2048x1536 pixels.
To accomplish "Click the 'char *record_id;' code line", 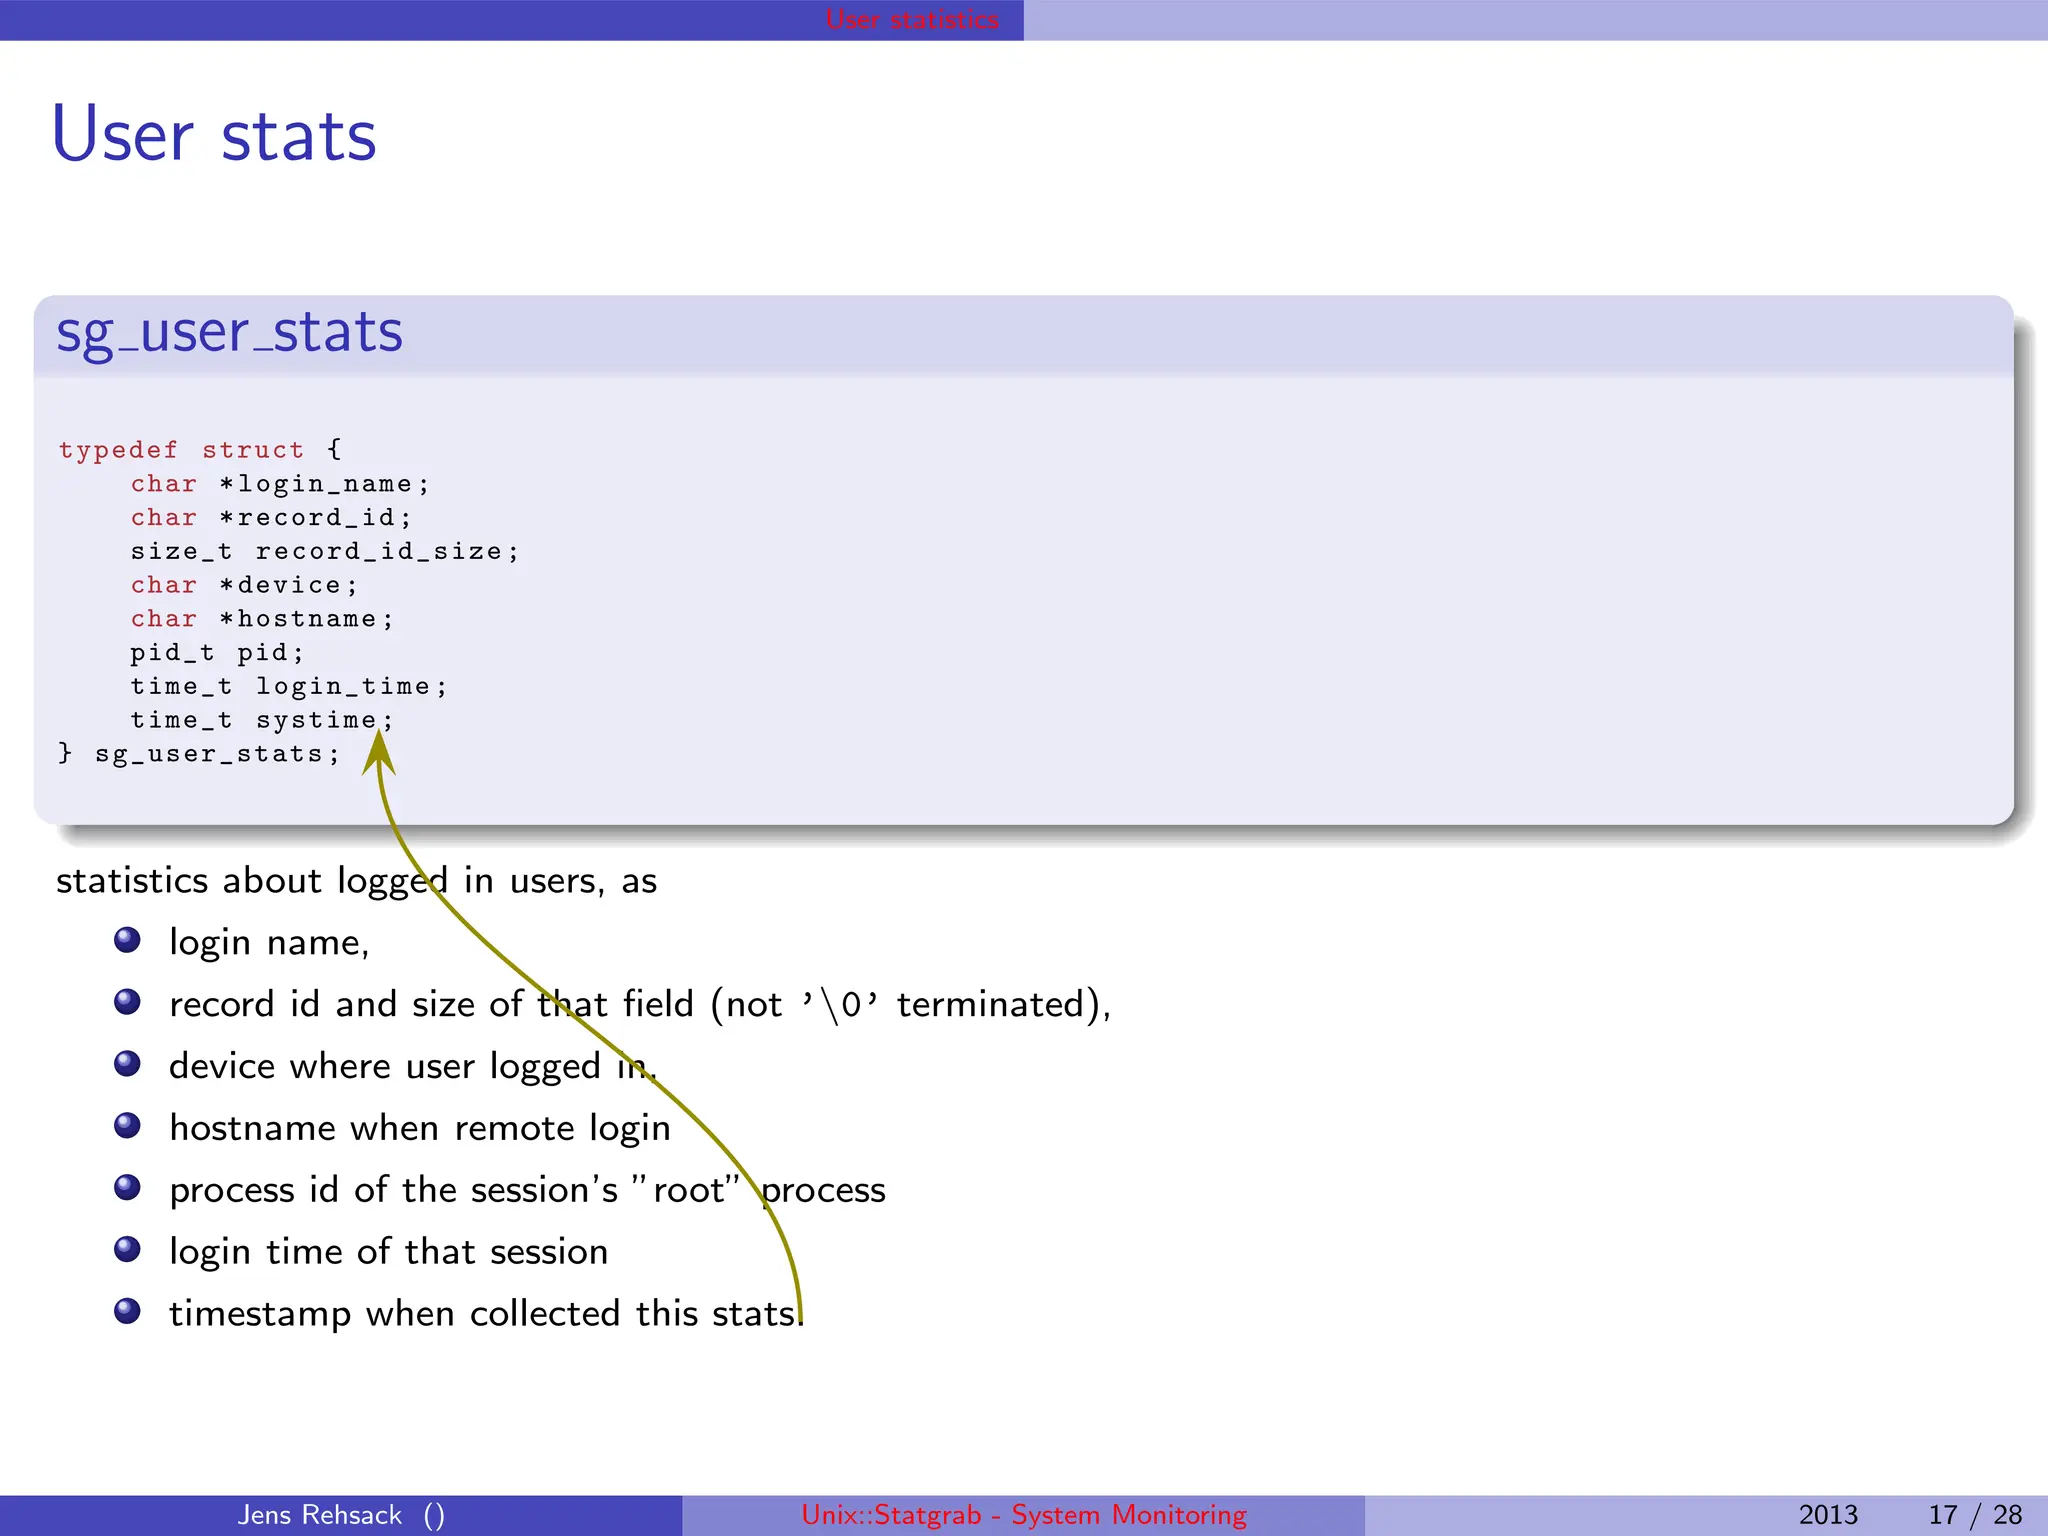I will [x=271, y=517].
